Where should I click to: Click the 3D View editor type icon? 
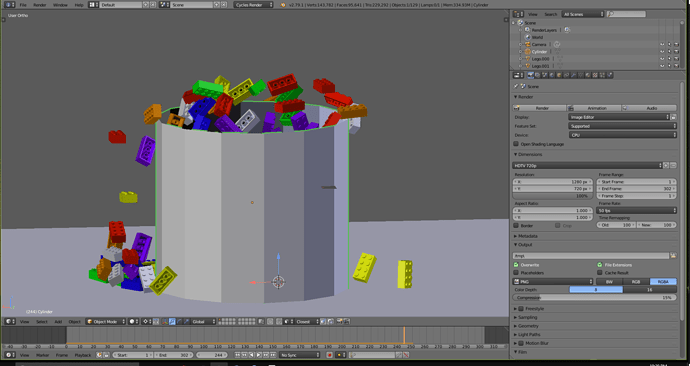click(x=9, y=322)
